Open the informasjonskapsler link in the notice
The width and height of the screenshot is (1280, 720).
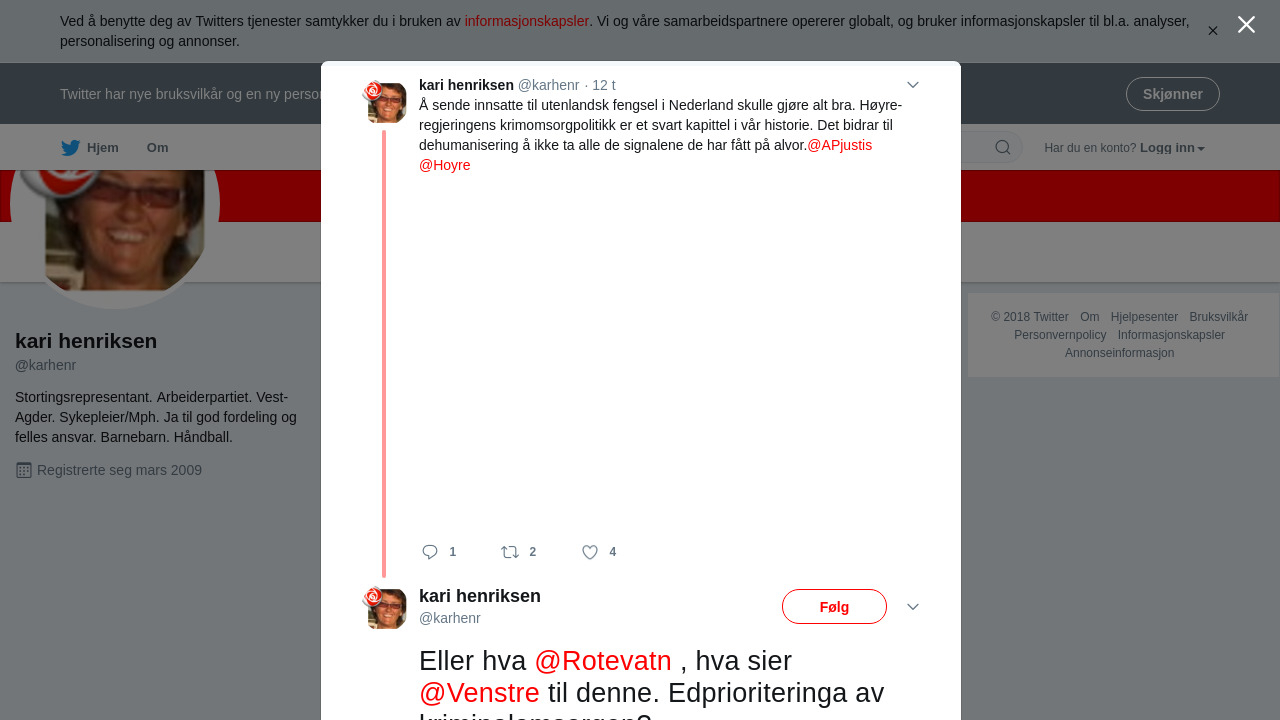point(527,21)
